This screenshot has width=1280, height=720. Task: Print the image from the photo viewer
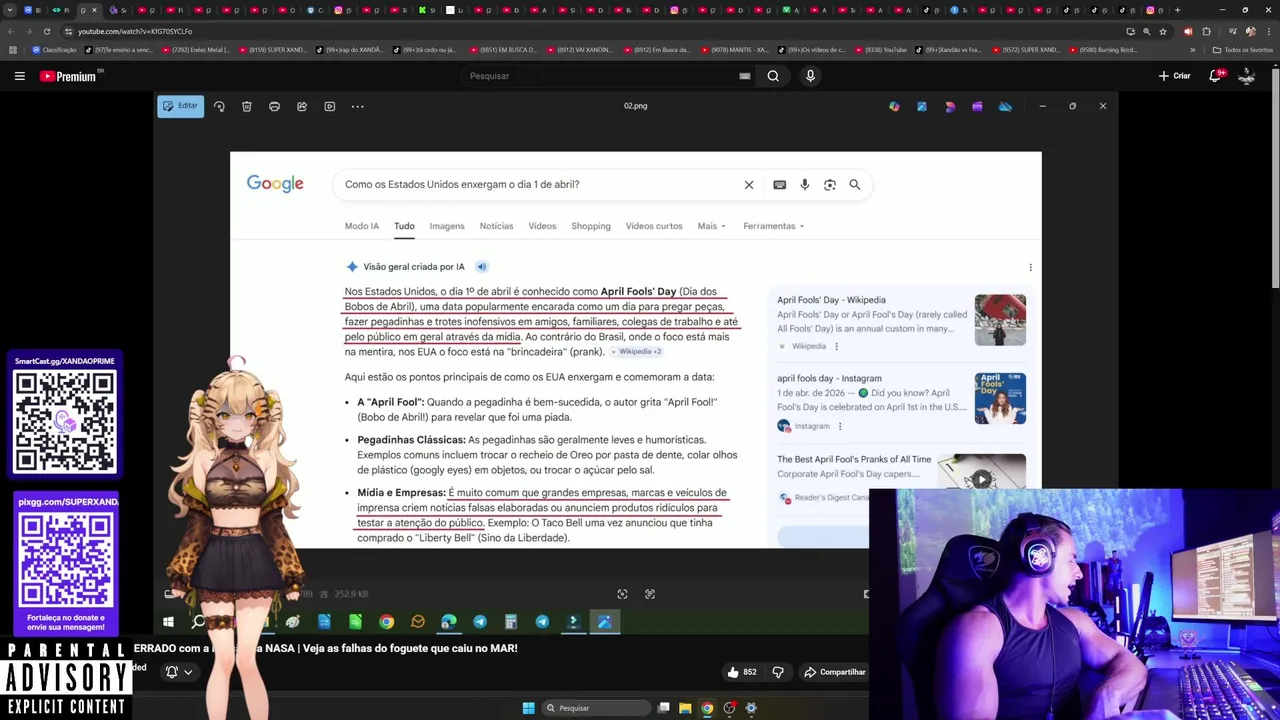tap(274, 106)
